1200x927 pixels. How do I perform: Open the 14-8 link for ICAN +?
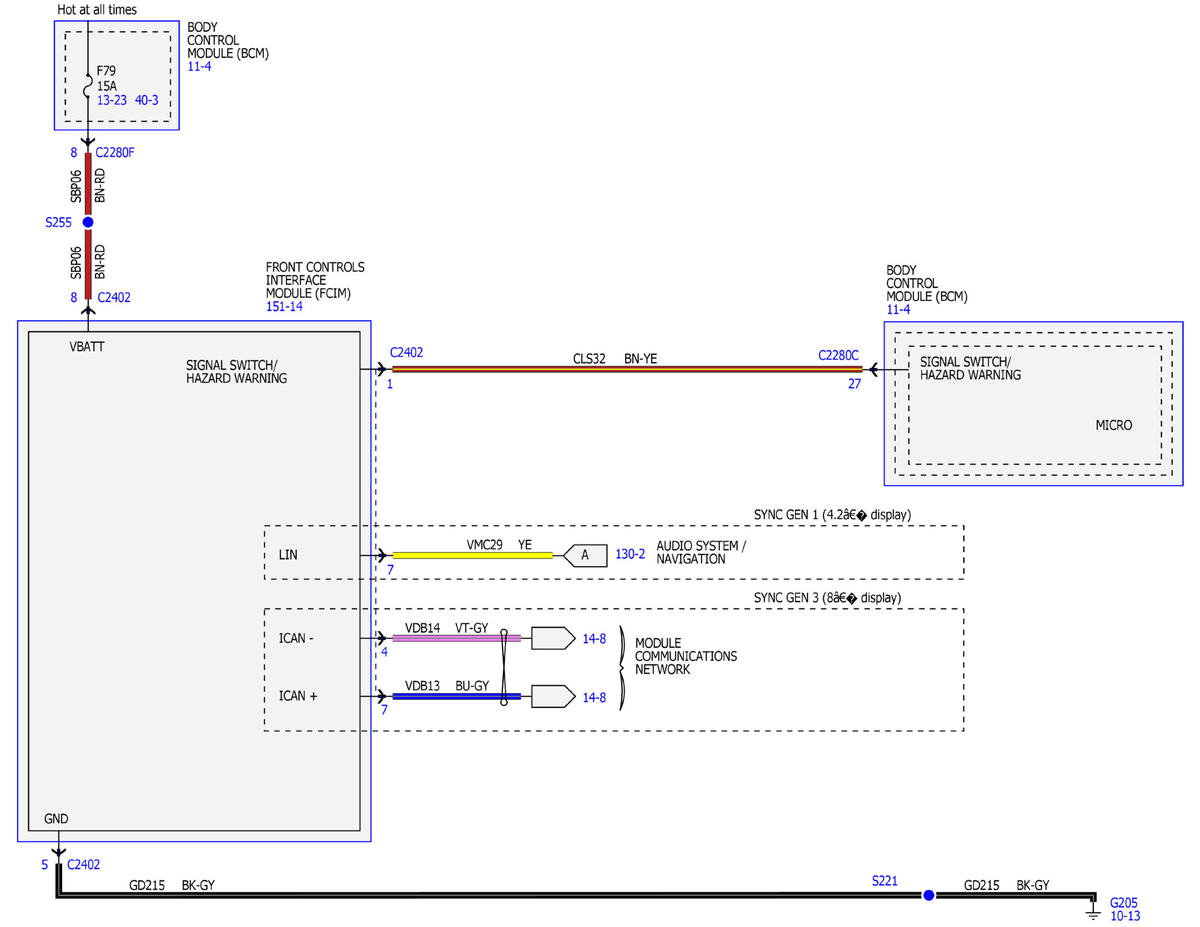click(x=594, y=696)
